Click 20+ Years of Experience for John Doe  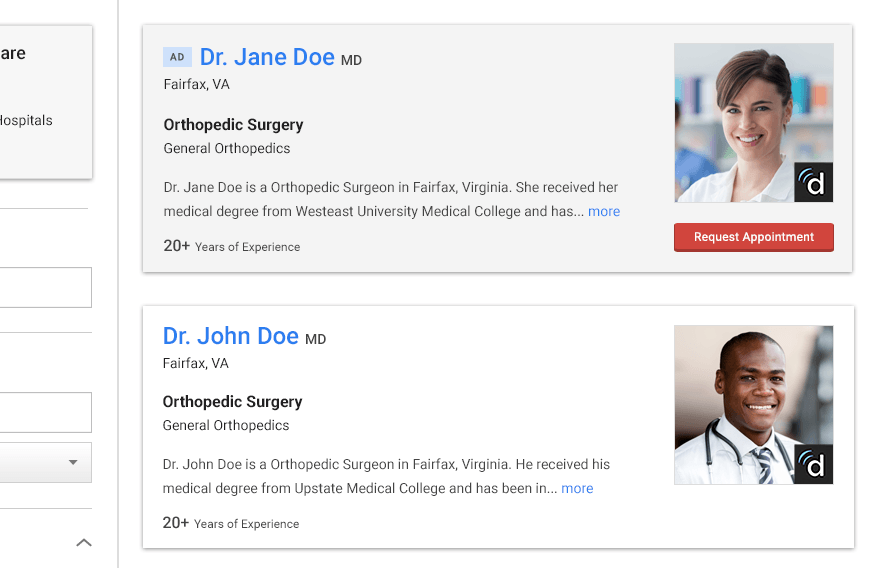pyautogui.click(x=231, y=523)
